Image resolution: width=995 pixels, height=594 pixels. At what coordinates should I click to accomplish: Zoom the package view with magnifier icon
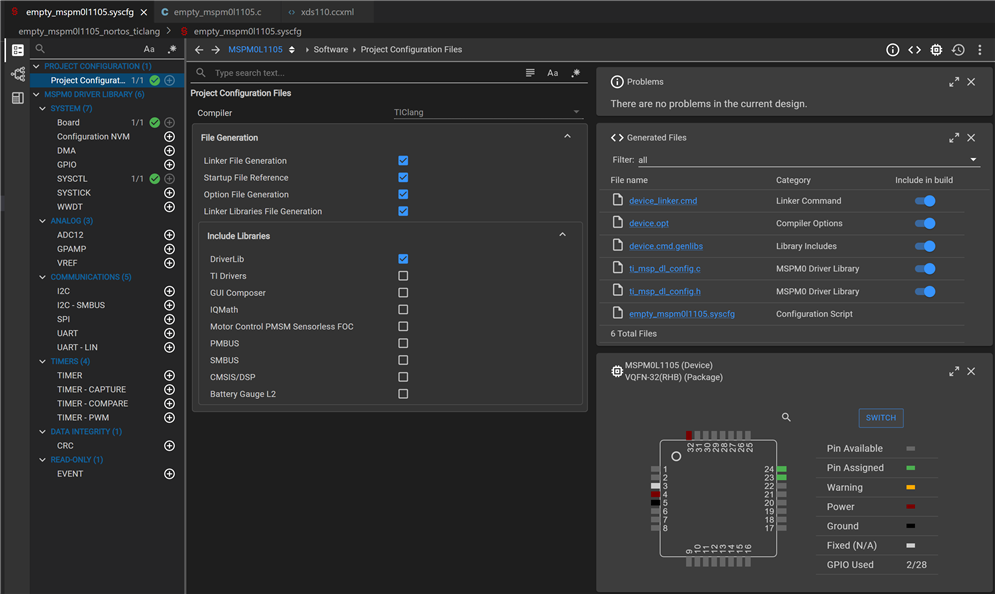pyautogui.click(x=786, y=417)
